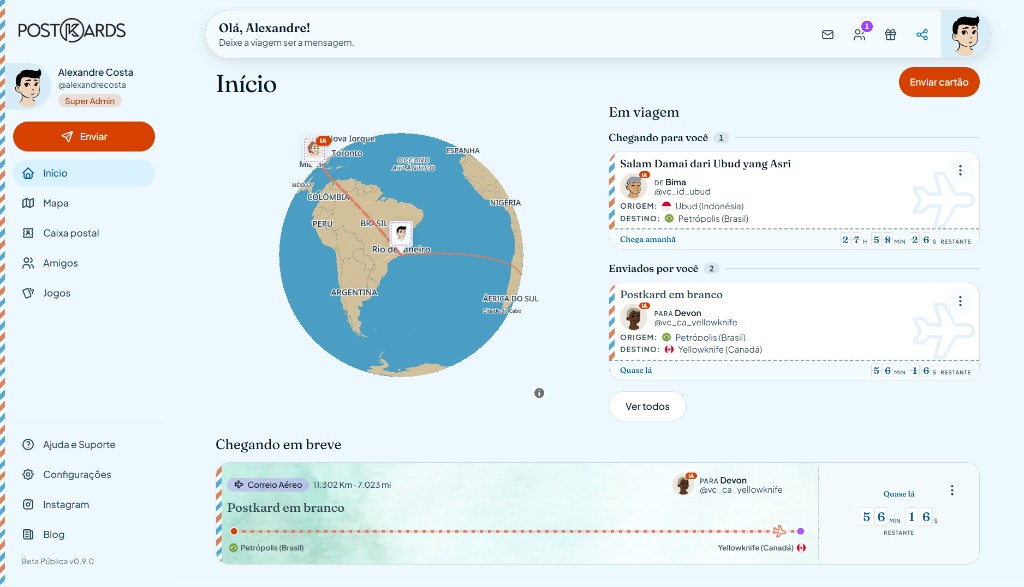Click Postkard em branco title under Enviados por você
This screenshot has width=1024, height=587.
pos(671,294)
